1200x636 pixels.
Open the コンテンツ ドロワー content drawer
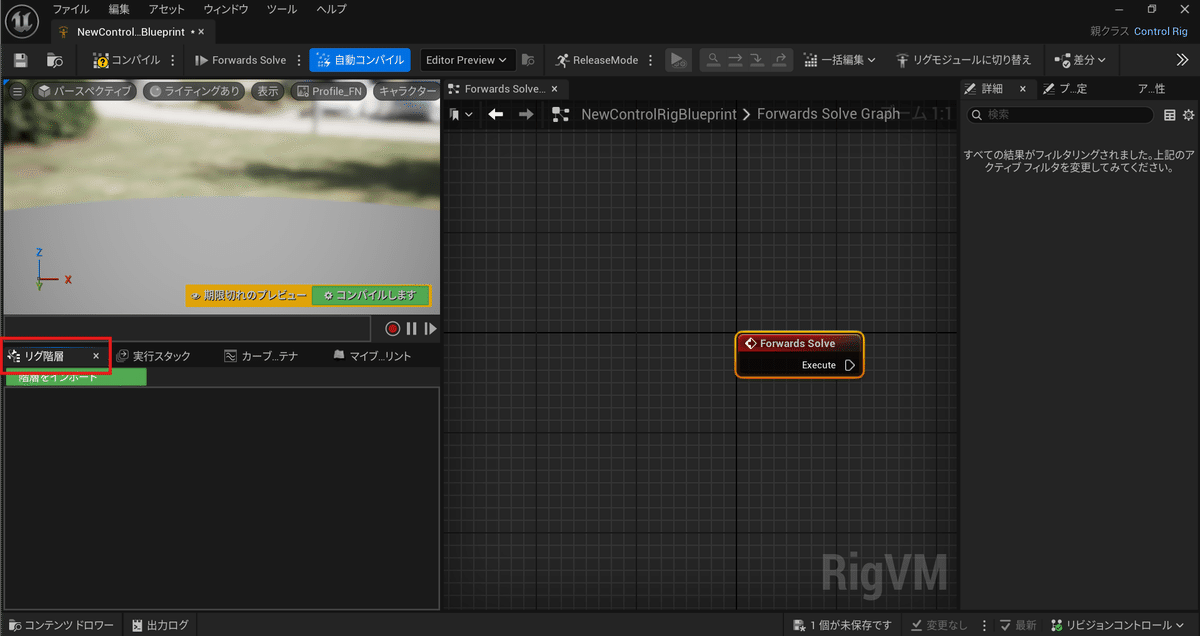(63, 625)
